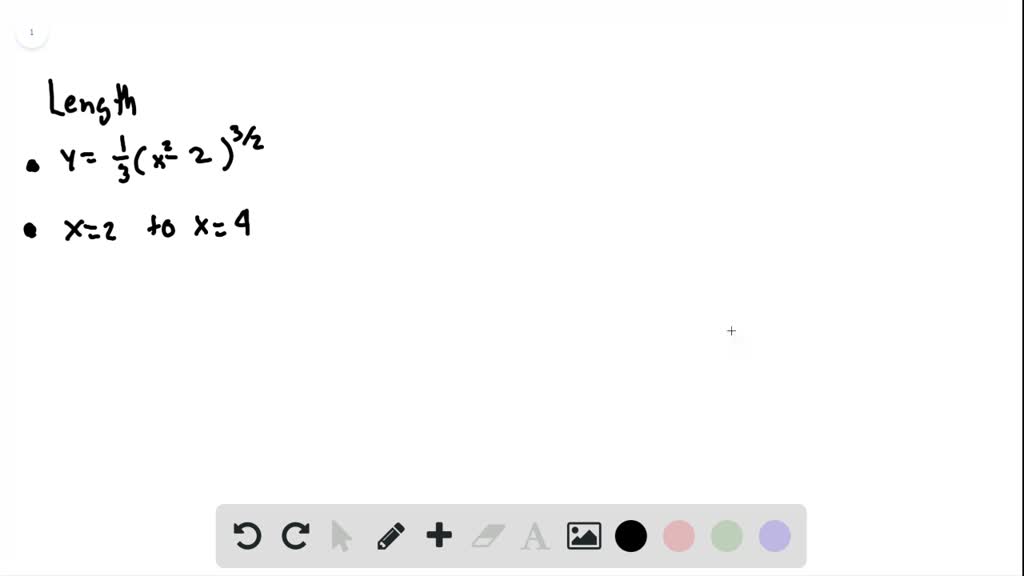1024x576 pixels.
Task: Activate the text 'A' tool
Action: point(535,537)
